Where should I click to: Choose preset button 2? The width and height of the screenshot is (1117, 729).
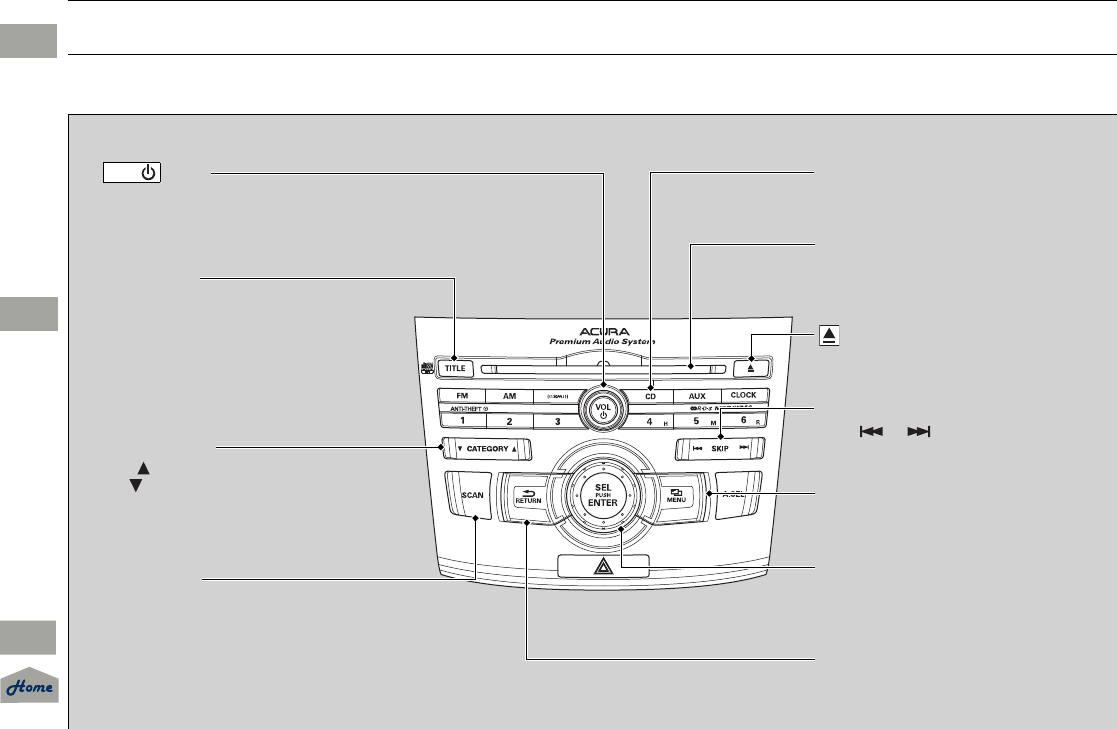tap(509, 421)
